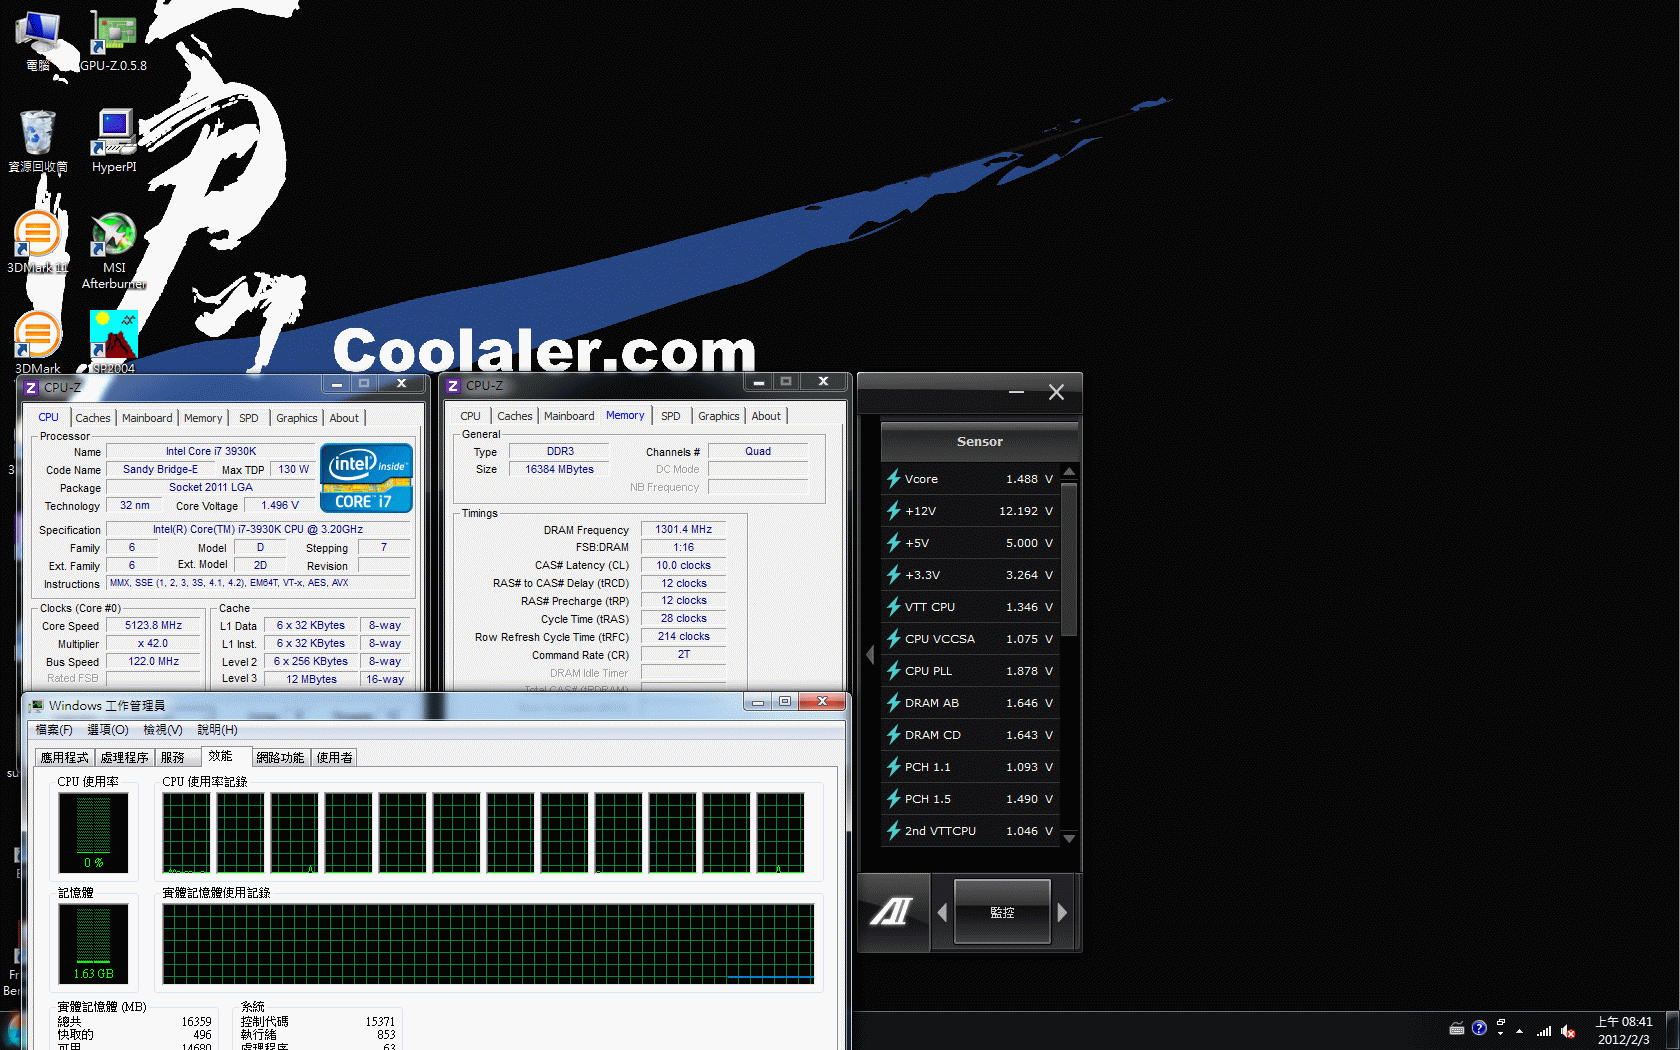Screen dimensions: 1680x1050
Task: Select About tab in Memory CPU-Z window
Action: click(x=766, y=416)
